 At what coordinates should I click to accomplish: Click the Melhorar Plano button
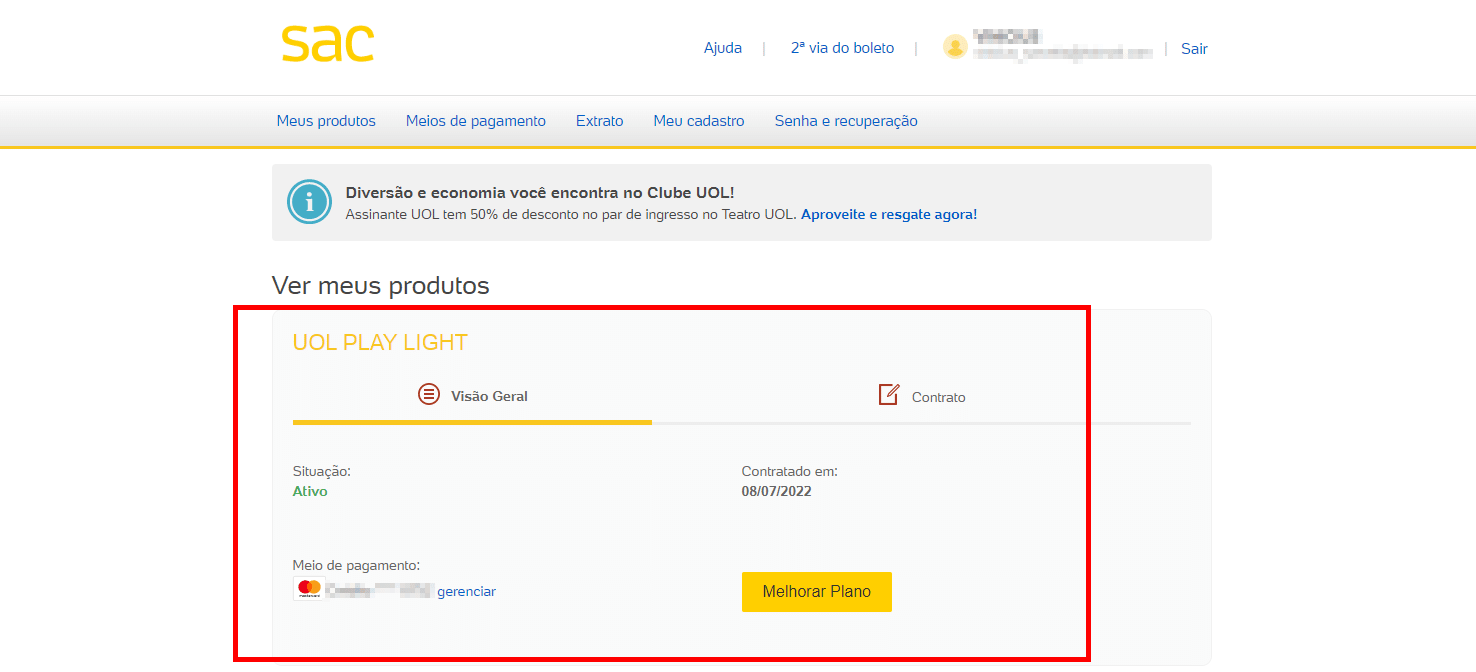click(817, 591)
